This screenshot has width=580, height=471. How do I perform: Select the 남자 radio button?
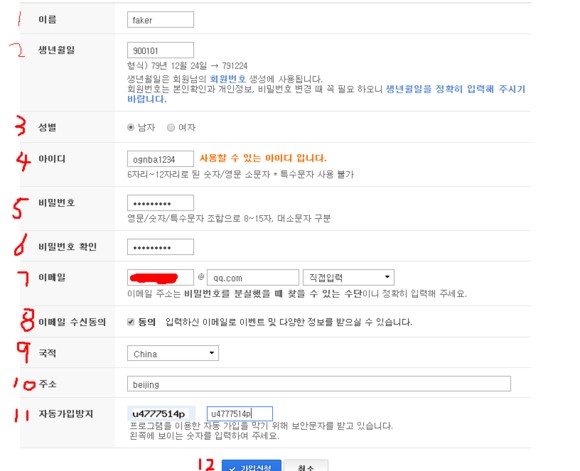click(x=131, y=127)
